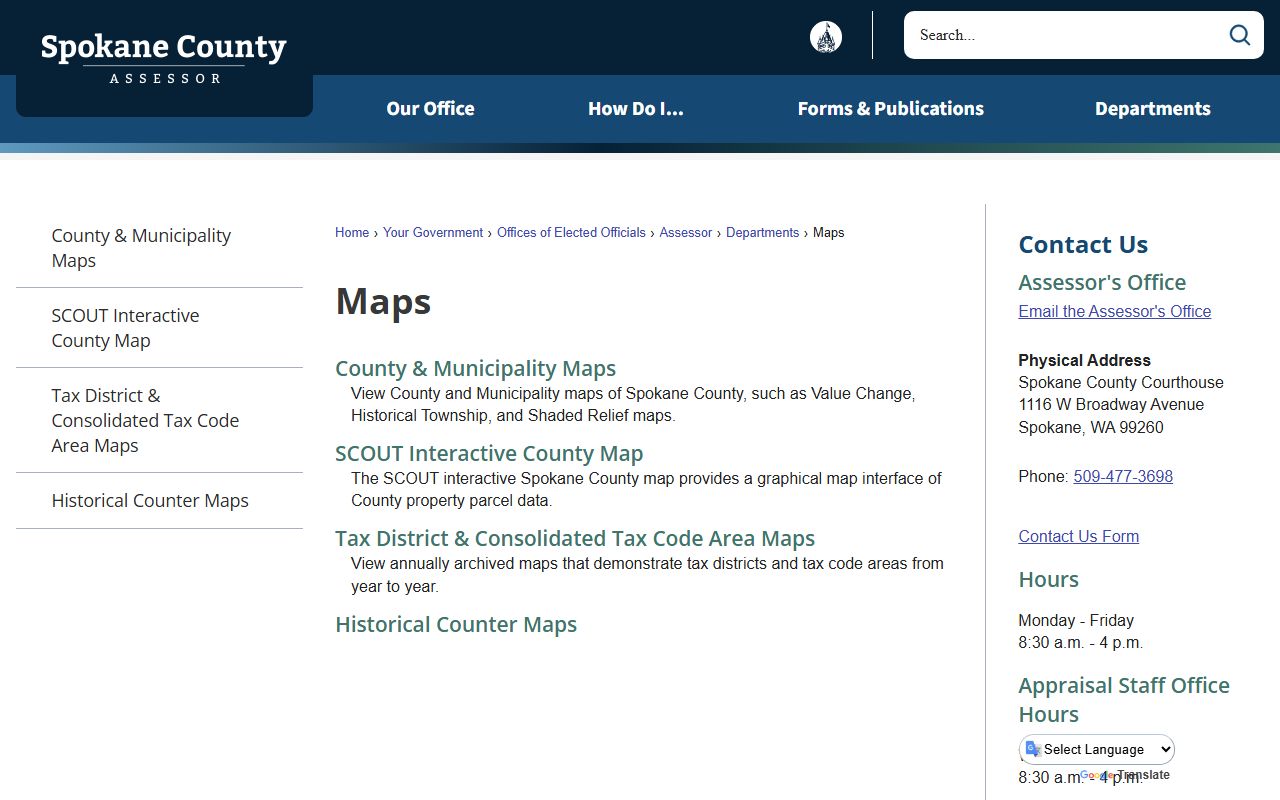Click the Maps page title
Image resolution: width=1280 pixels, height=800 pixels.
(383, 301)
